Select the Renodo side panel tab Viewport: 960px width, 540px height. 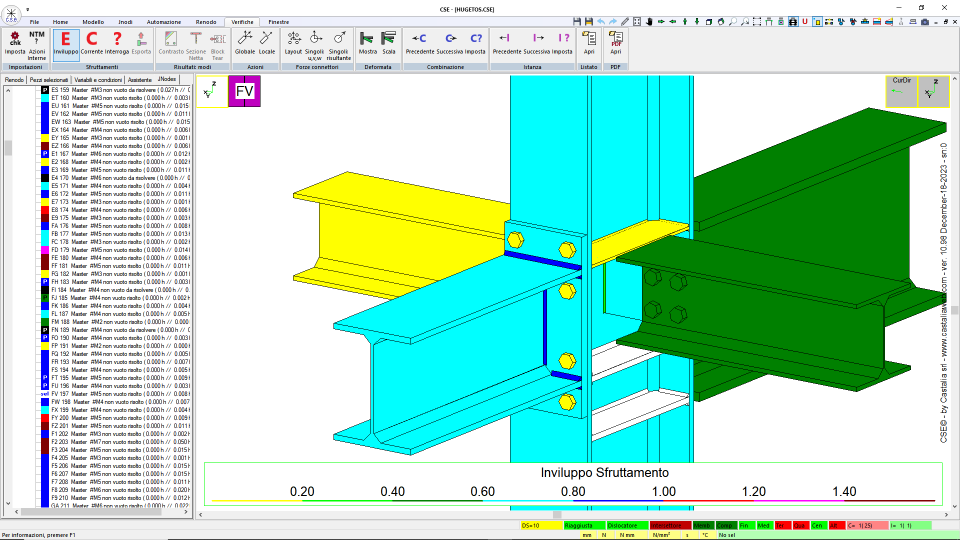click(14, 80)
